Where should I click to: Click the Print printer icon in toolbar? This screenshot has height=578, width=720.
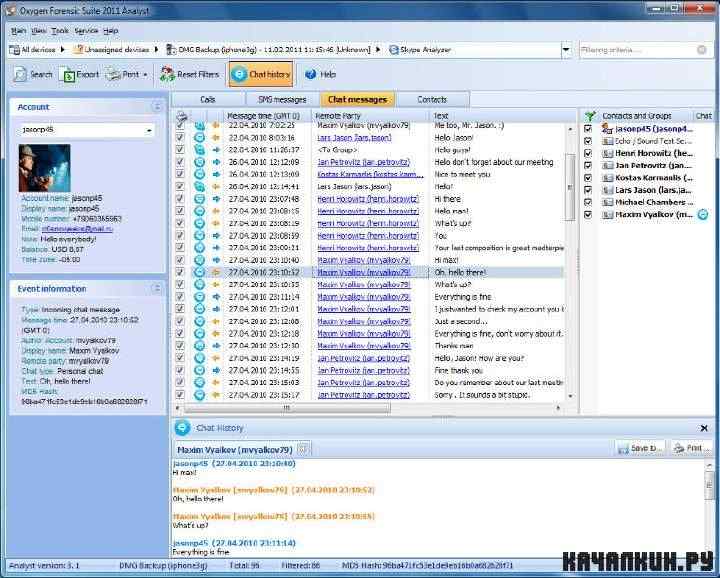click(x=113, y=74)
